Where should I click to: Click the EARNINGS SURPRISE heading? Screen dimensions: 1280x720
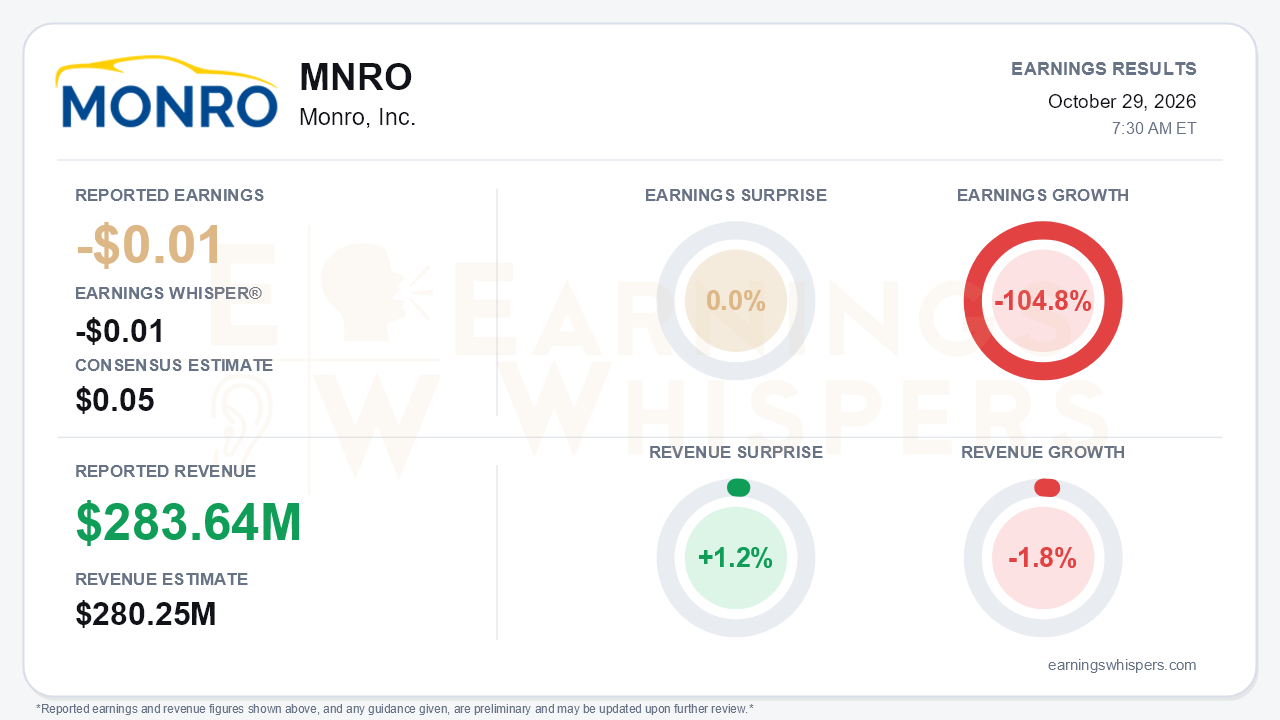736,196
